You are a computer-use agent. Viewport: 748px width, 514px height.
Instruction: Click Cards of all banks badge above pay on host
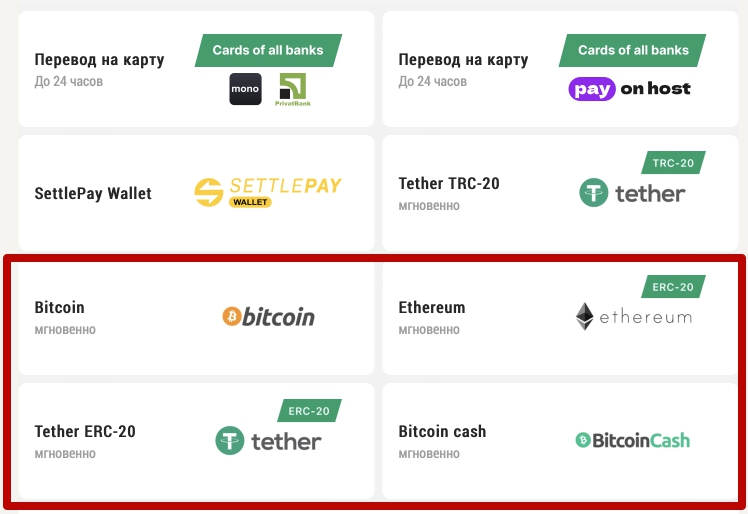click(633, 51)
